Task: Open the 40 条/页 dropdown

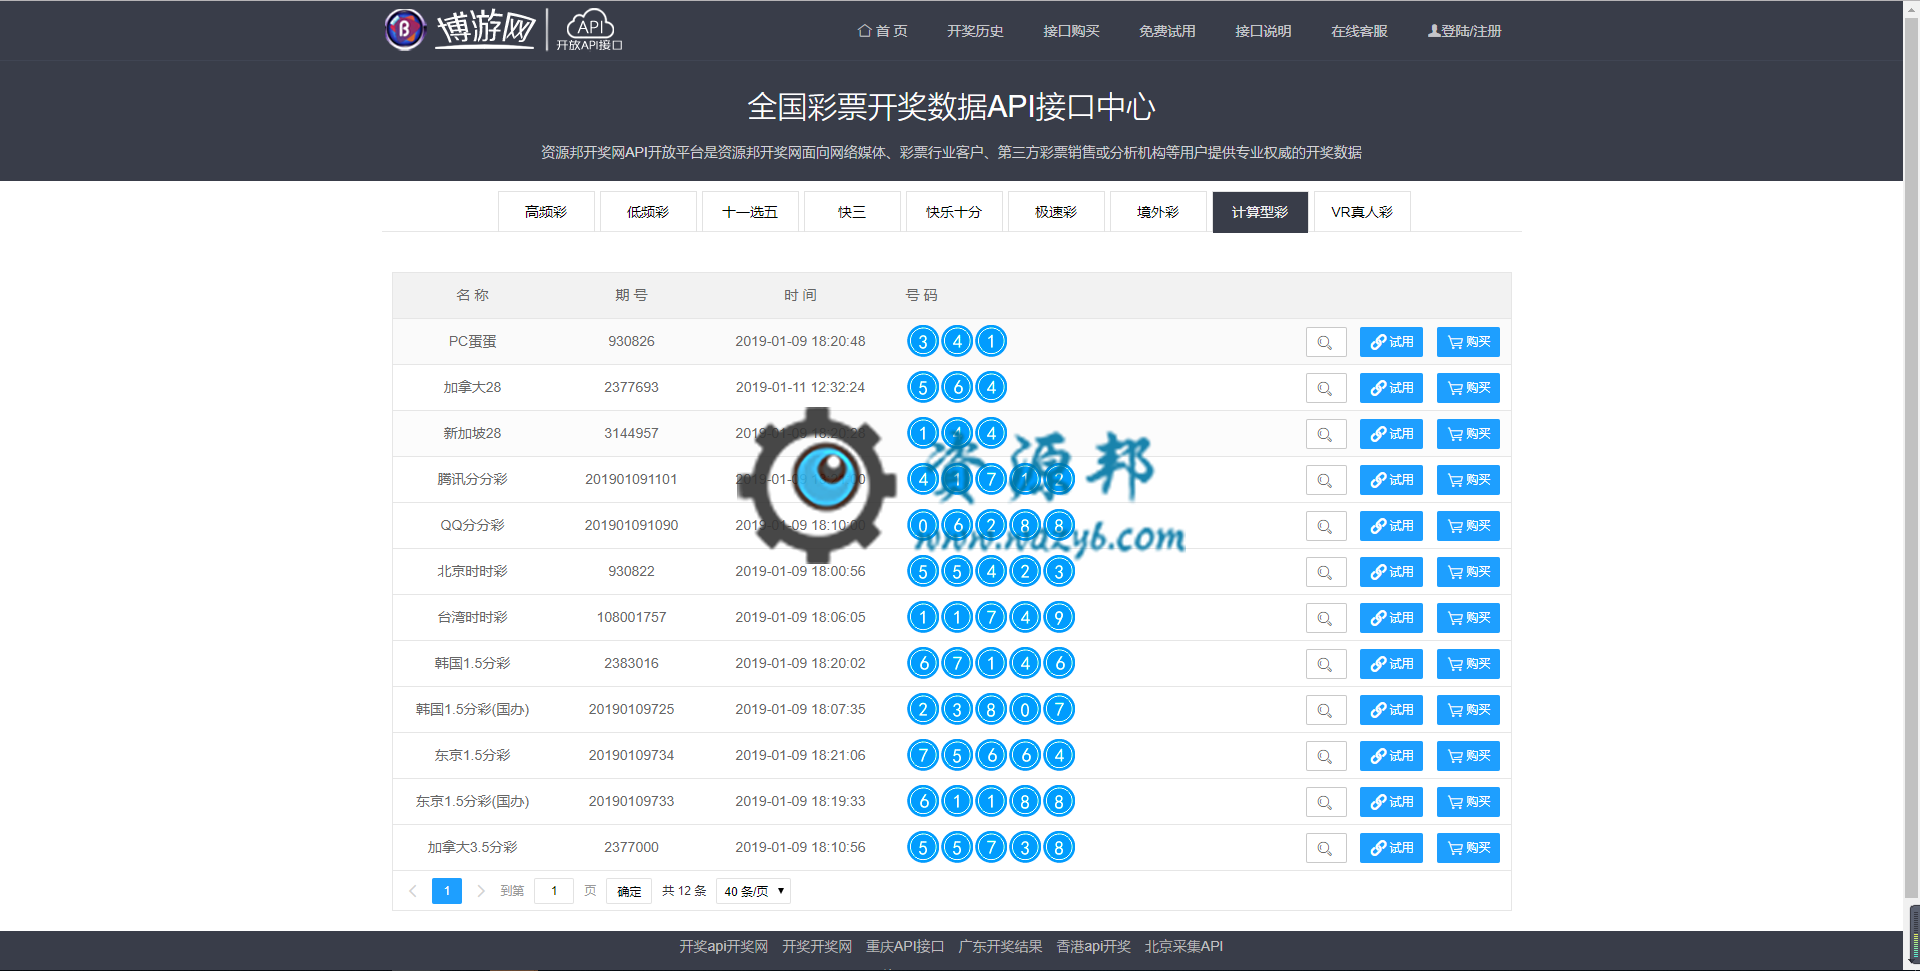Action: coord(753,891)
